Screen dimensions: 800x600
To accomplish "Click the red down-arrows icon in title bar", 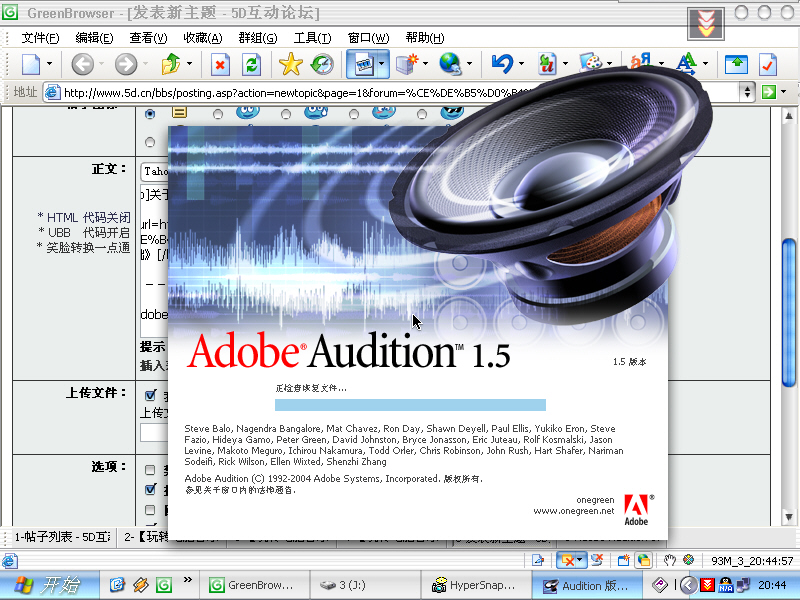I will point(706,24).
